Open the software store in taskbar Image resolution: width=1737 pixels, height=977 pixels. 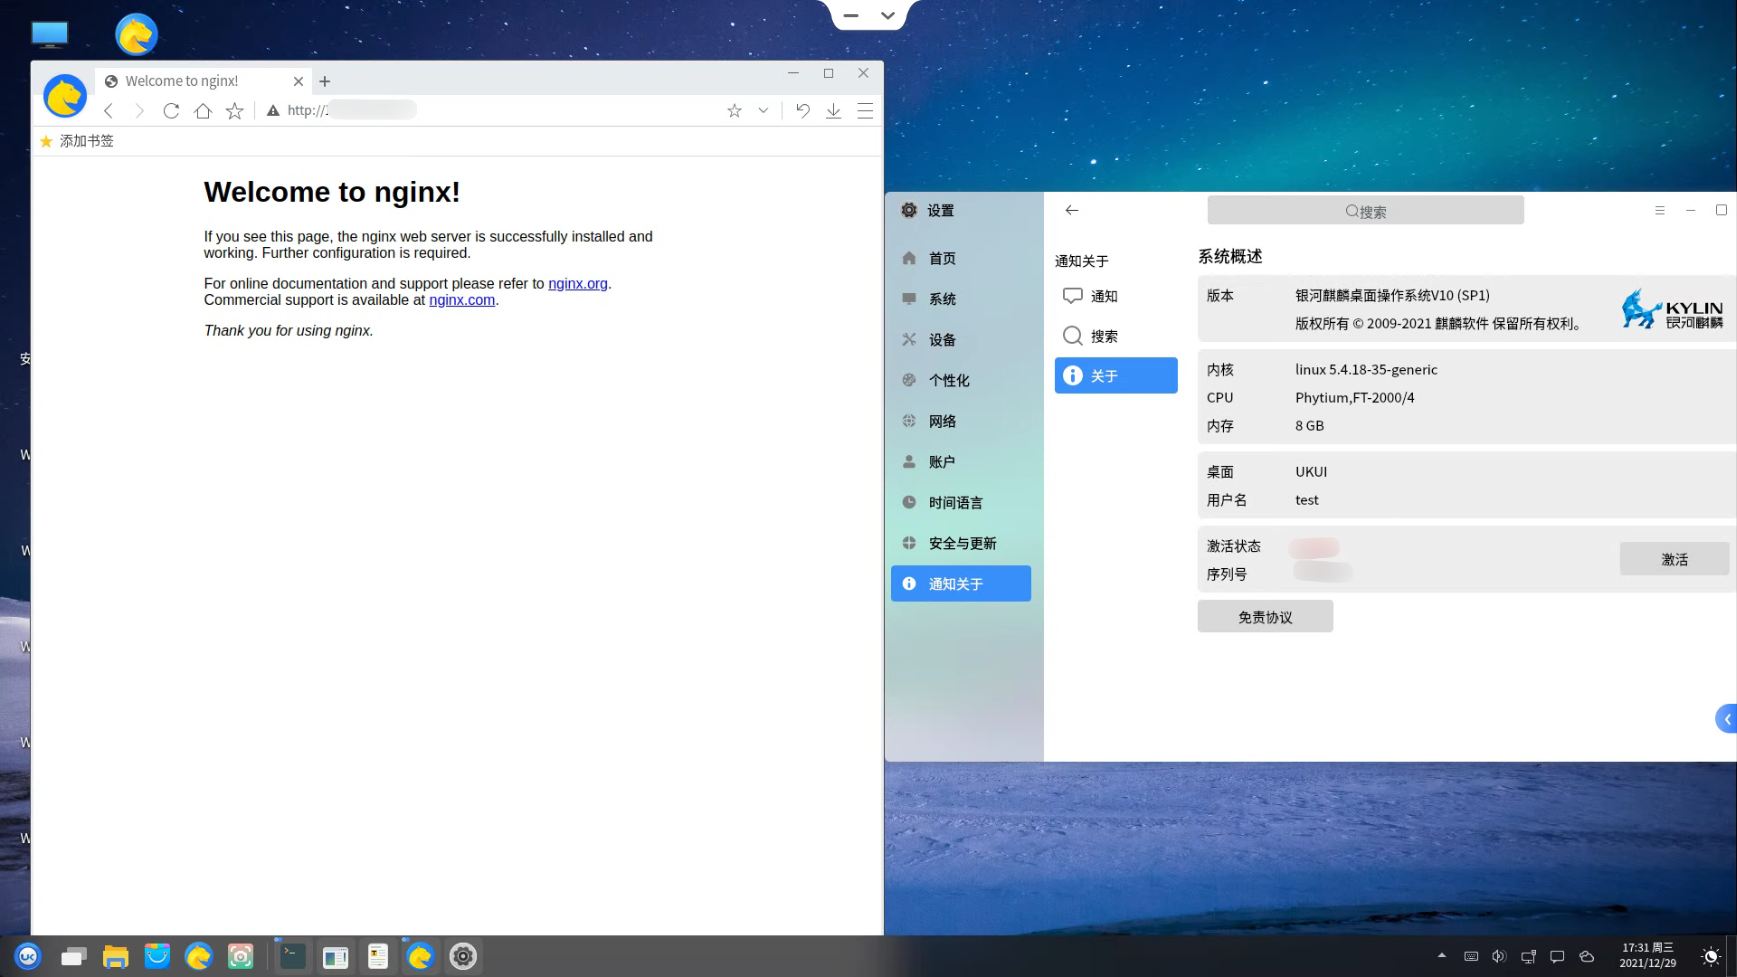point(157,957)
